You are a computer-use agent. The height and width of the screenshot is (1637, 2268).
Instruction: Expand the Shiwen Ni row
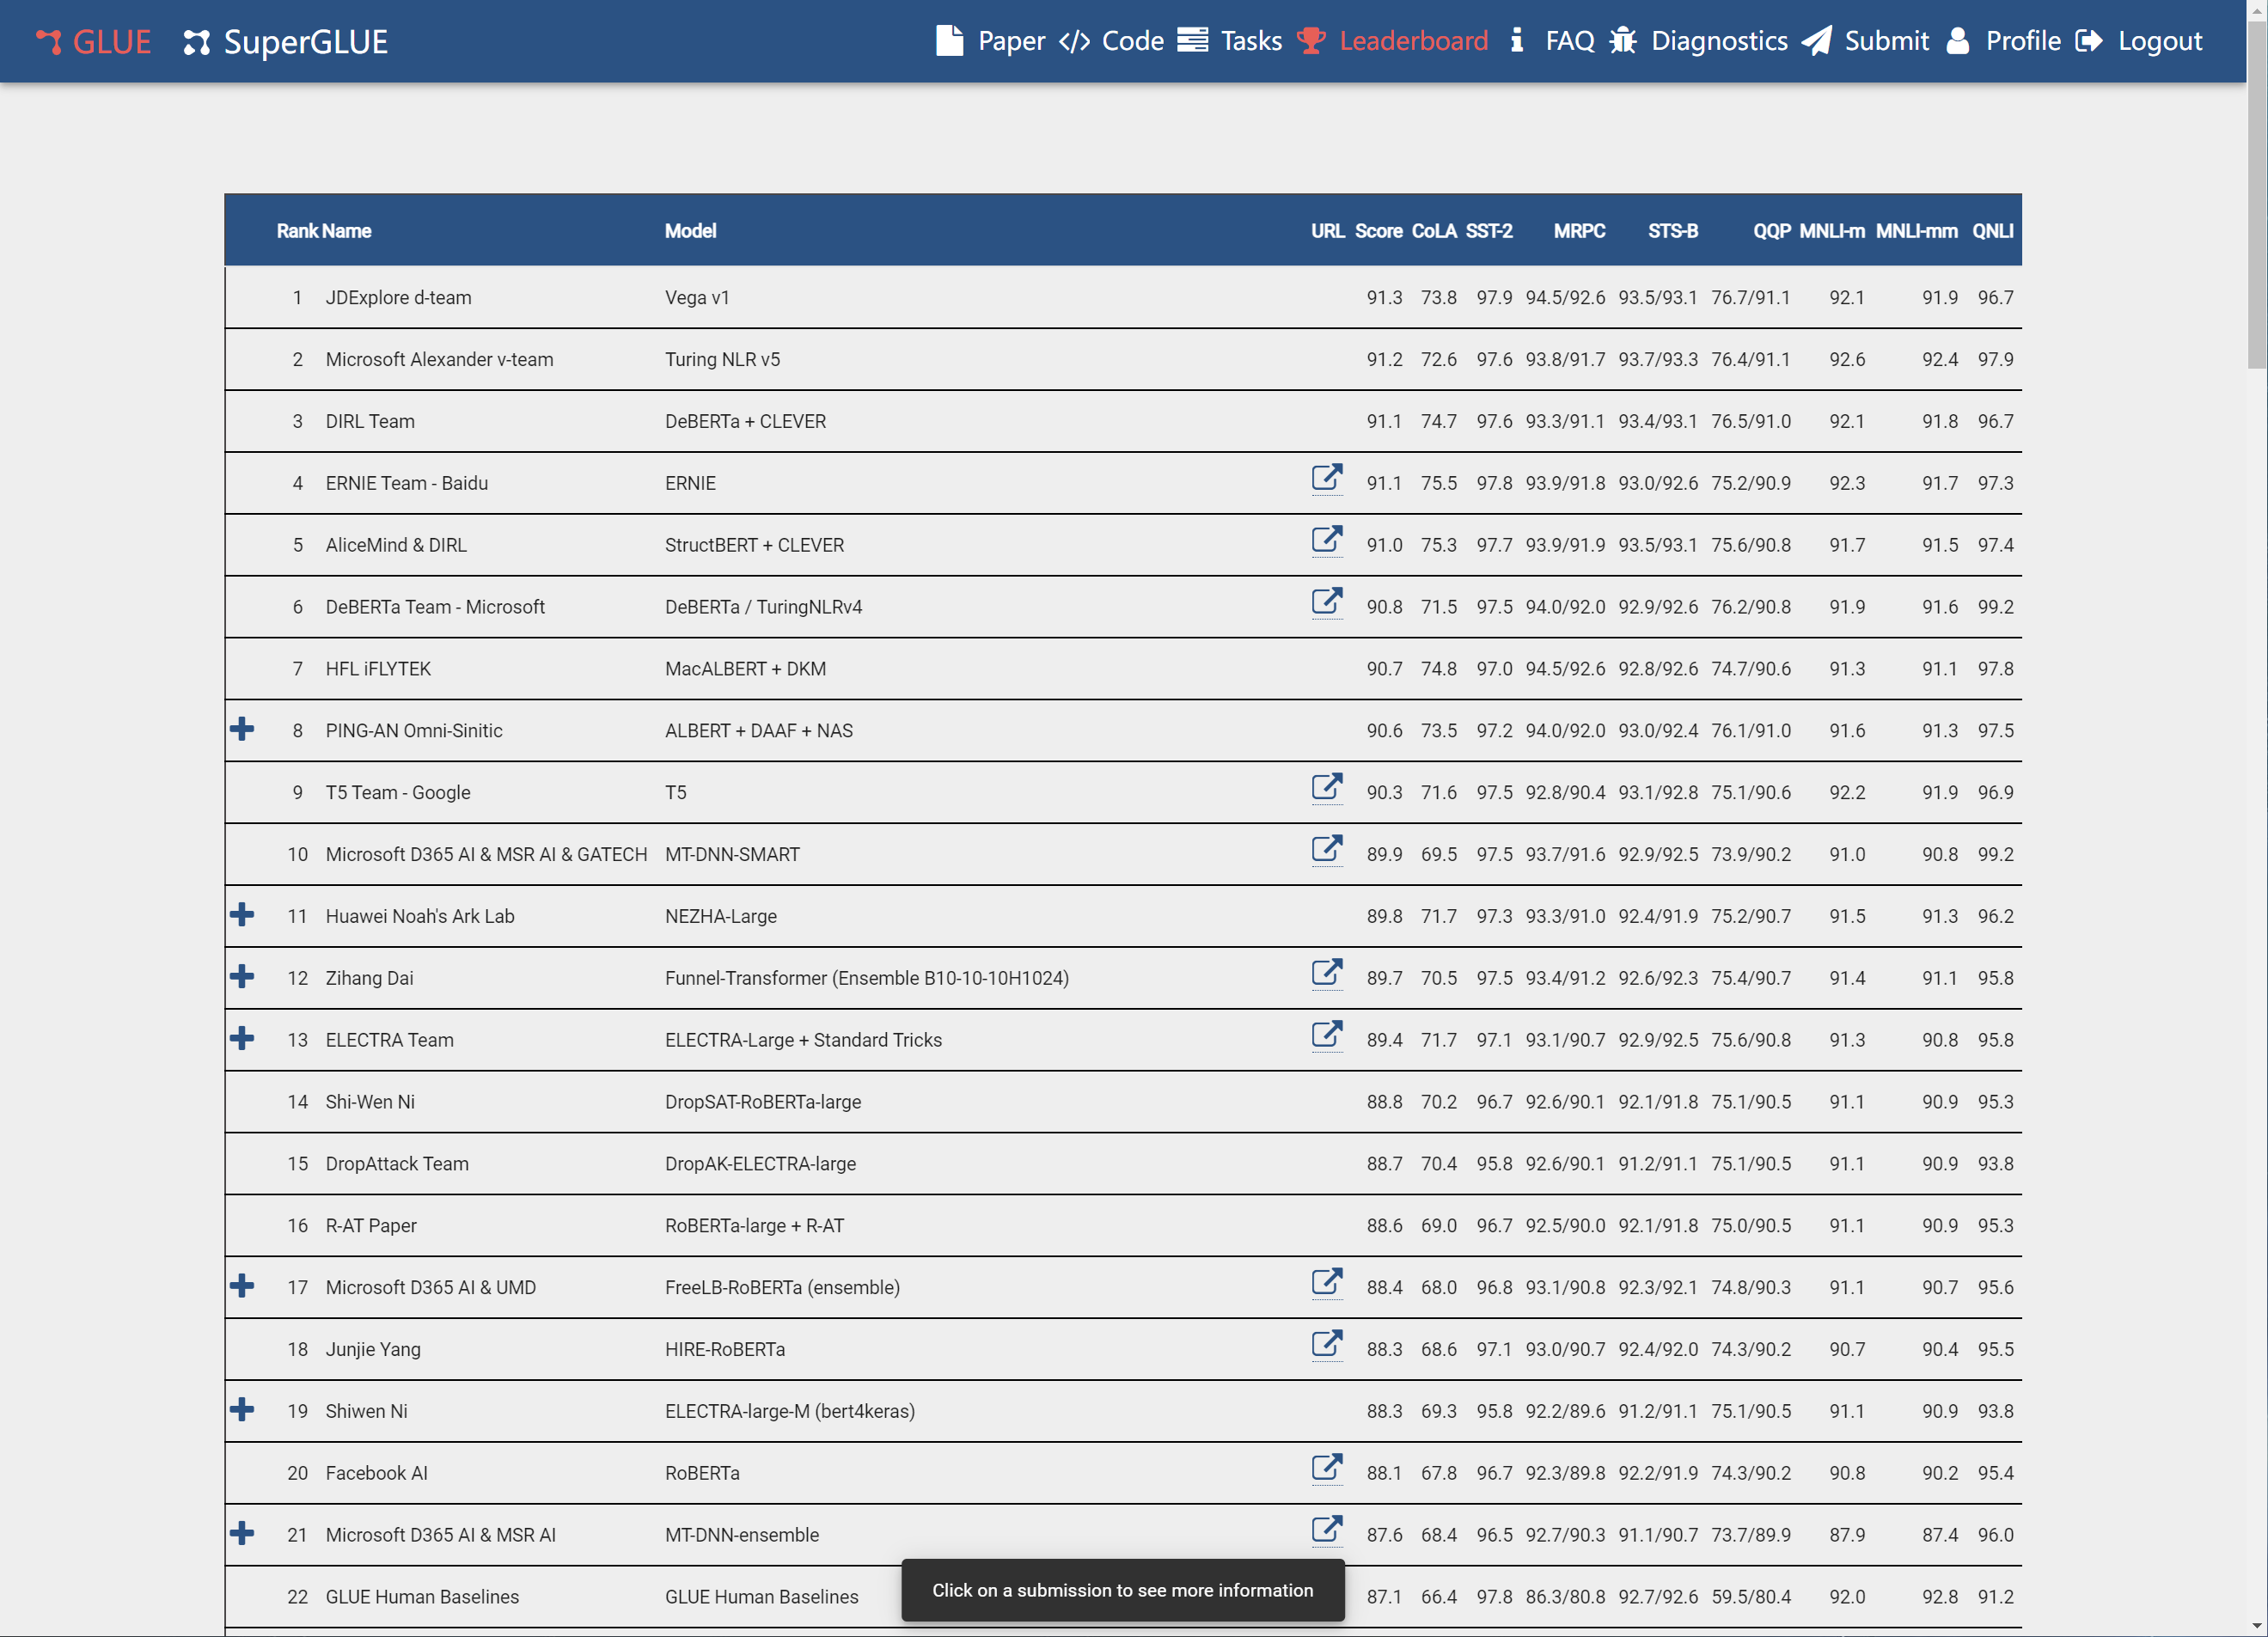242,1410
